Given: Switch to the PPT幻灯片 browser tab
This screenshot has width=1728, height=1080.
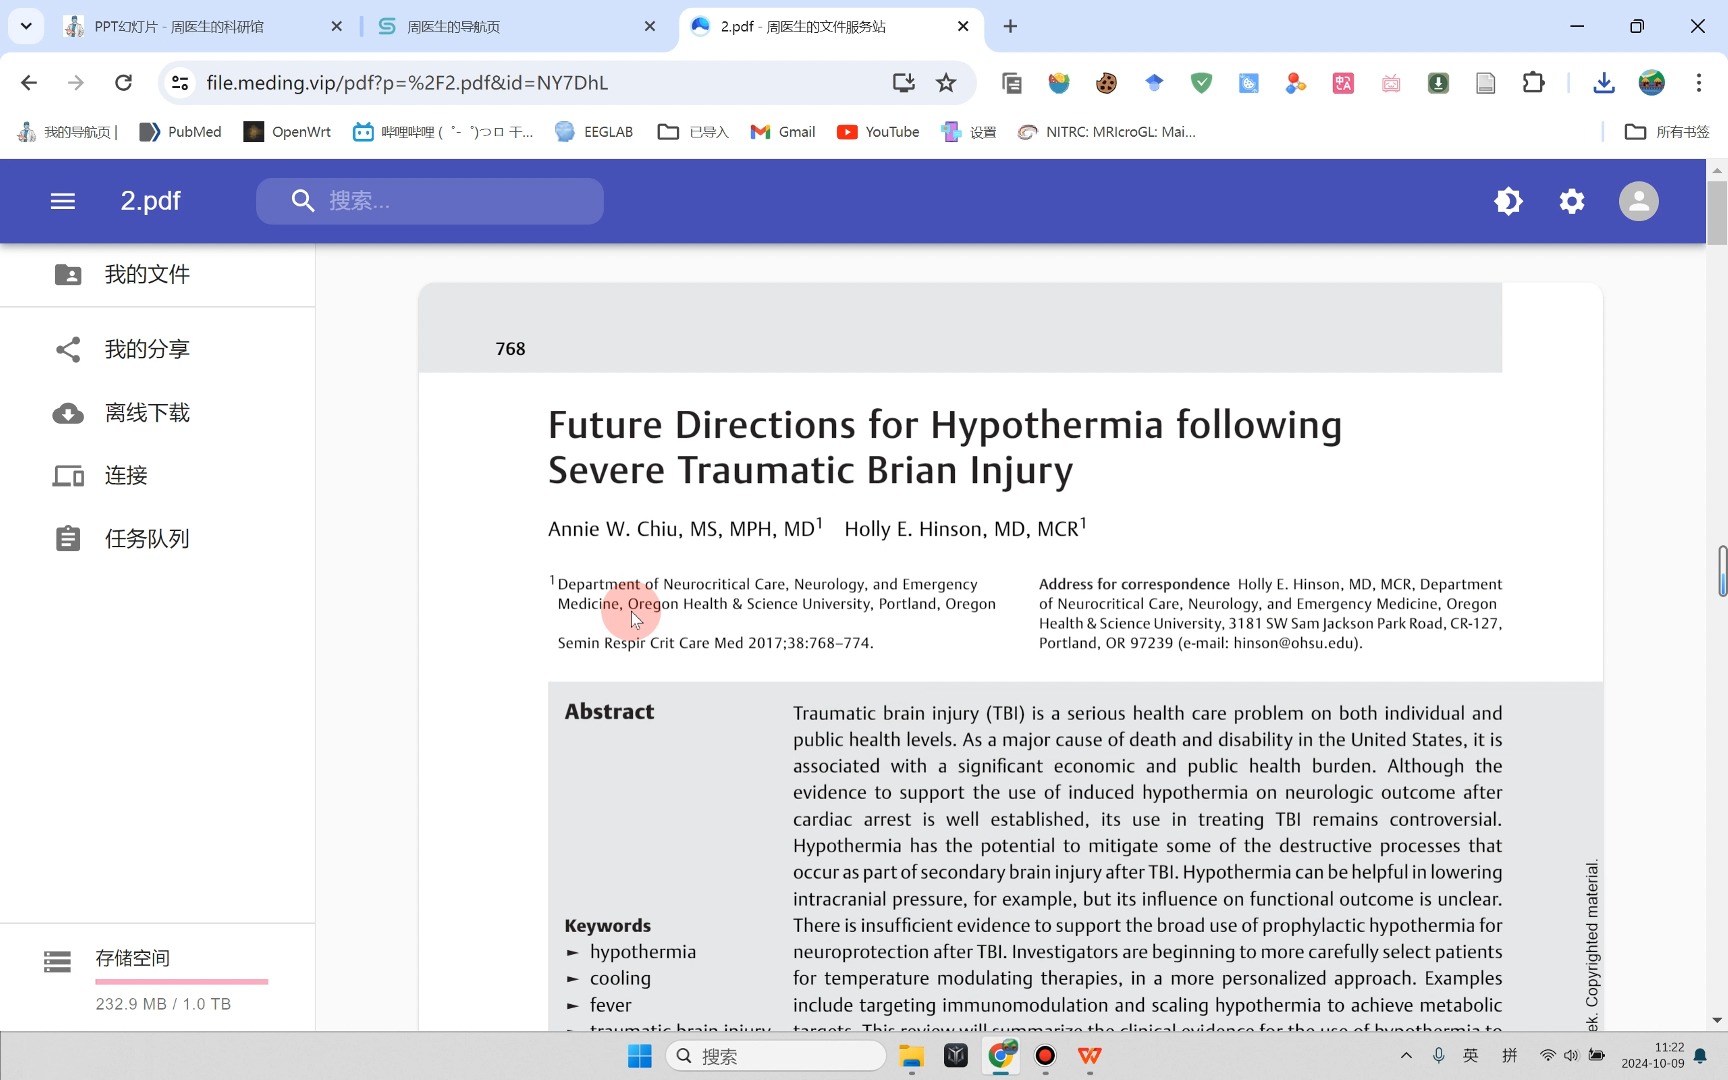Looking at the screenshot, I should click(x=200, y=27).
